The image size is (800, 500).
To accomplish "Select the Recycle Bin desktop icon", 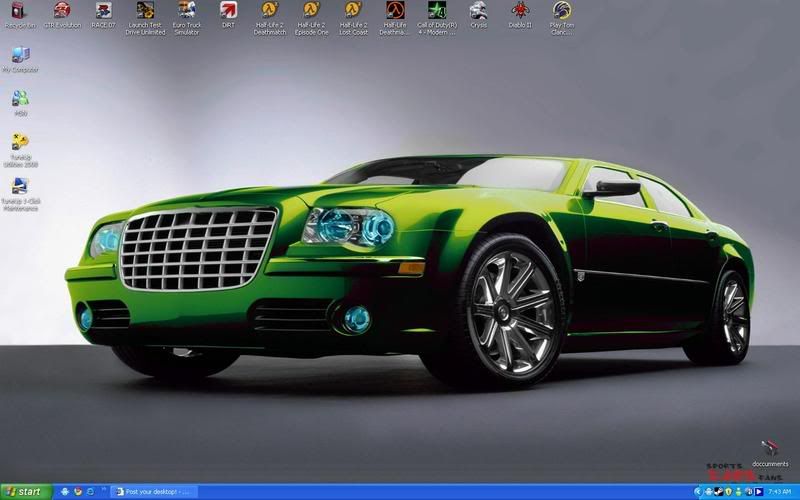I will (18, 13).
